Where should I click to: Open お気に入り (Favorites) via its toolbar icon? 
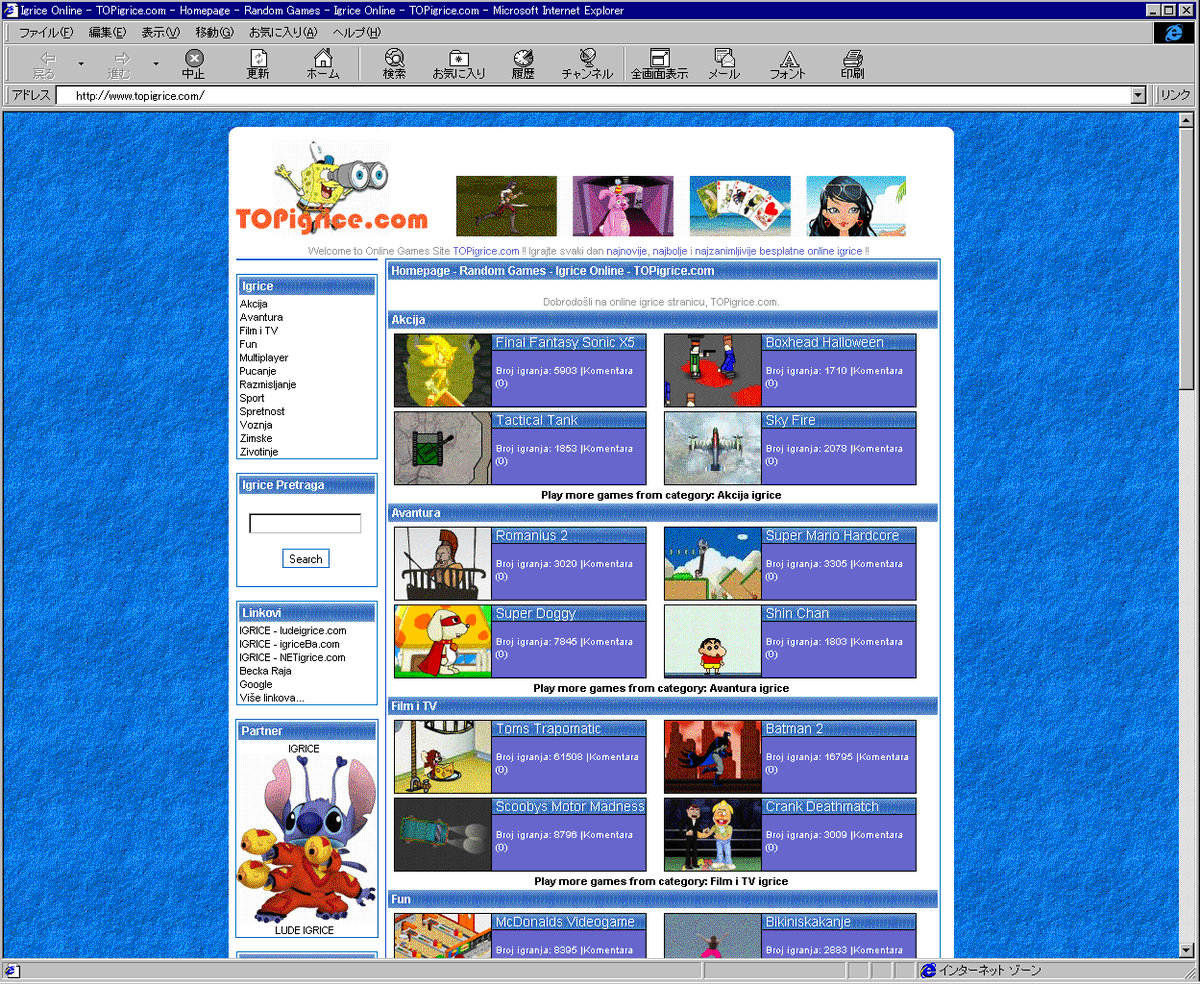459,63
